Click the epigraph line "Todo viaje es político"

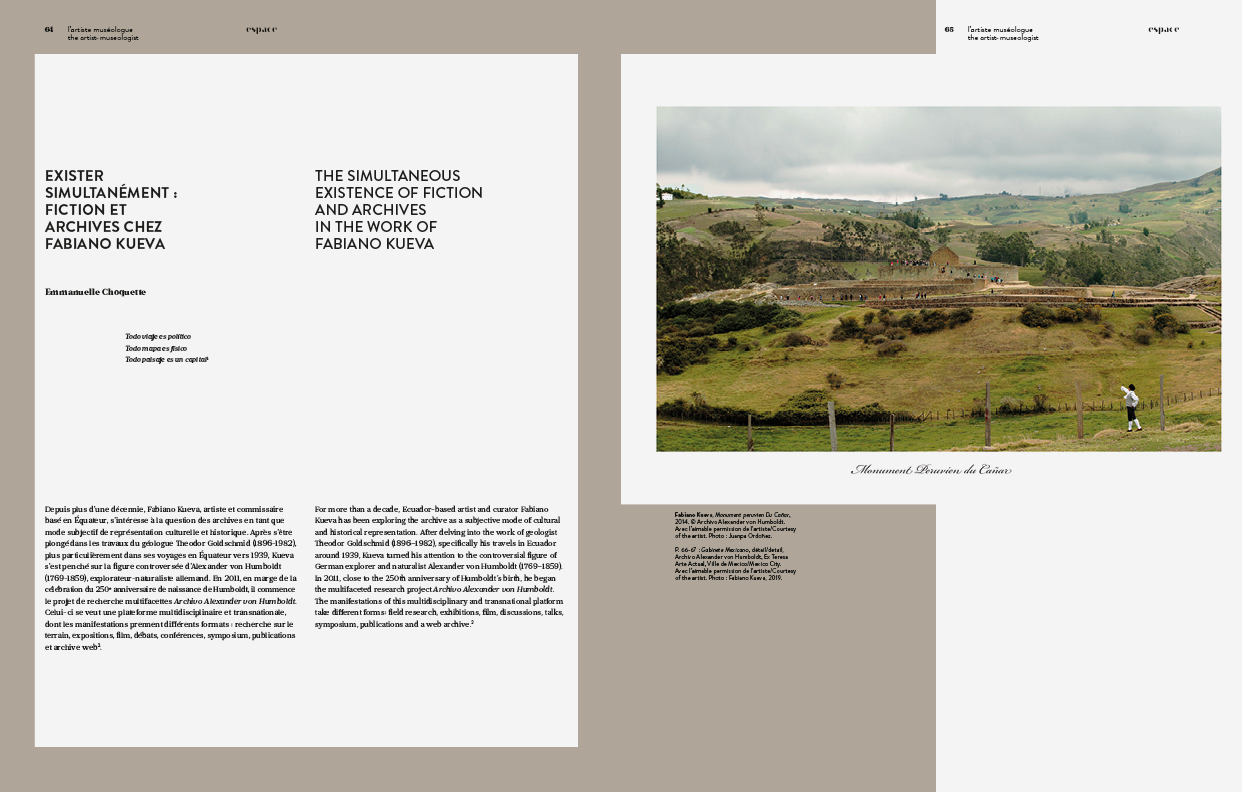click(x=158, y=337)
